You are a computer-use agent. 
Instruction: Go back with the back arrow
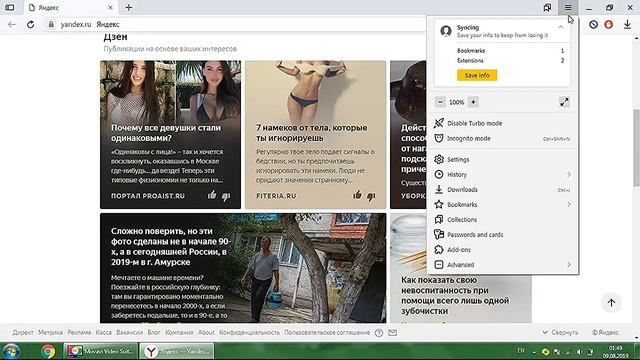[12, 24]
